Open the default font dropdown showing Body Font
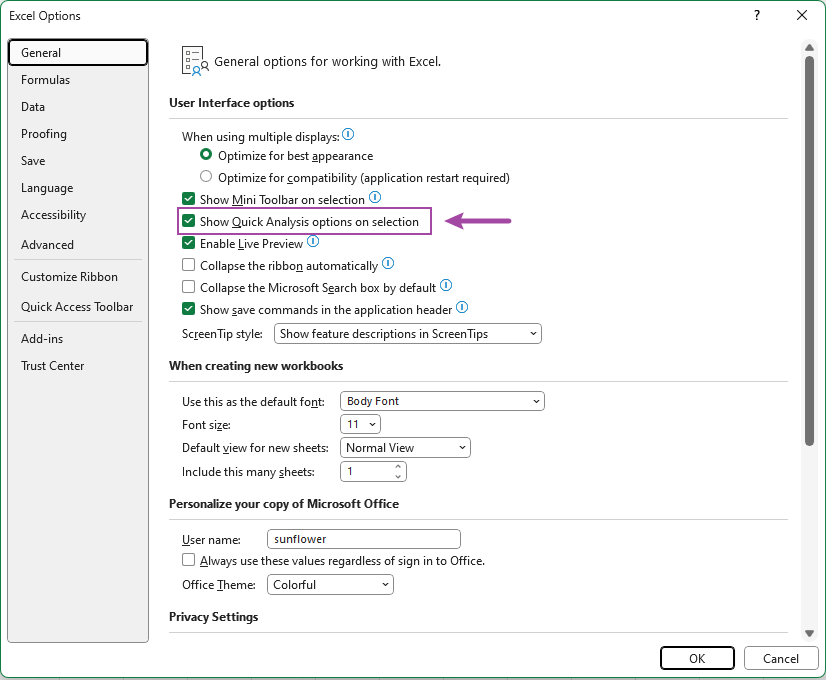This screenshot has height=680, width=826. coord(536,400)
